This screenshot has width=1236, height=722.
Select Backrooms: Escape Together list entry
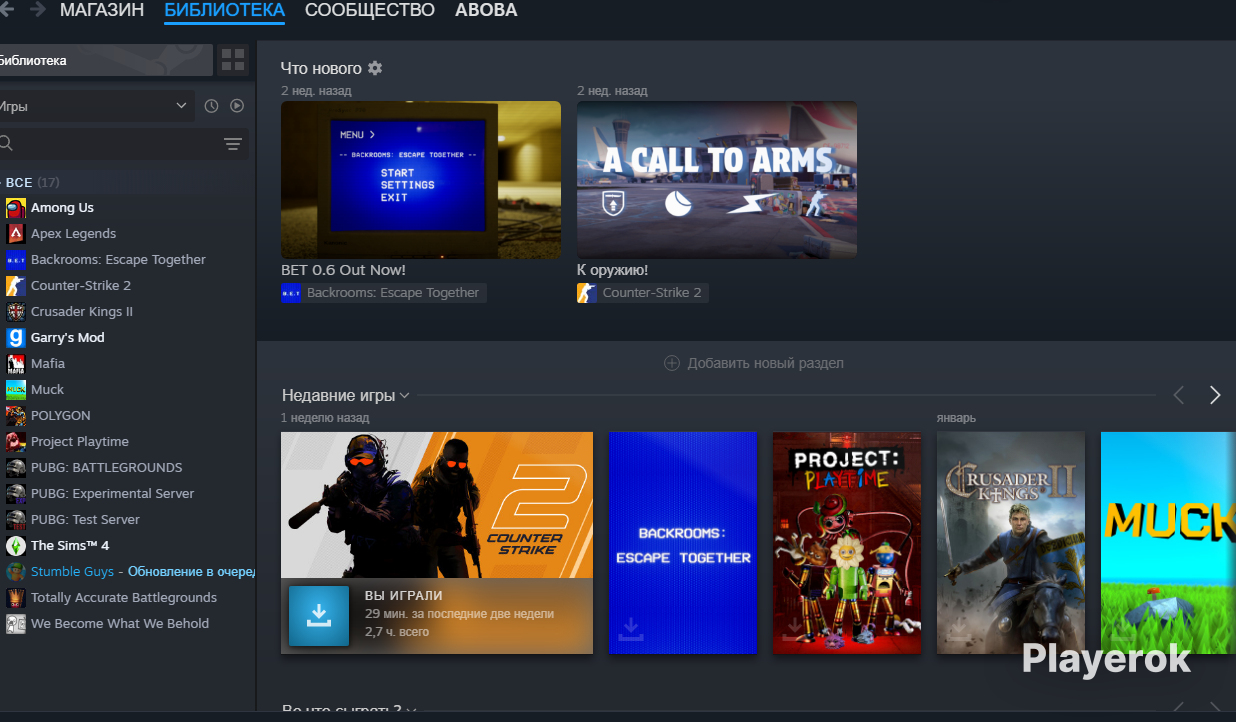pyautogui.click(x=118, y=260)
